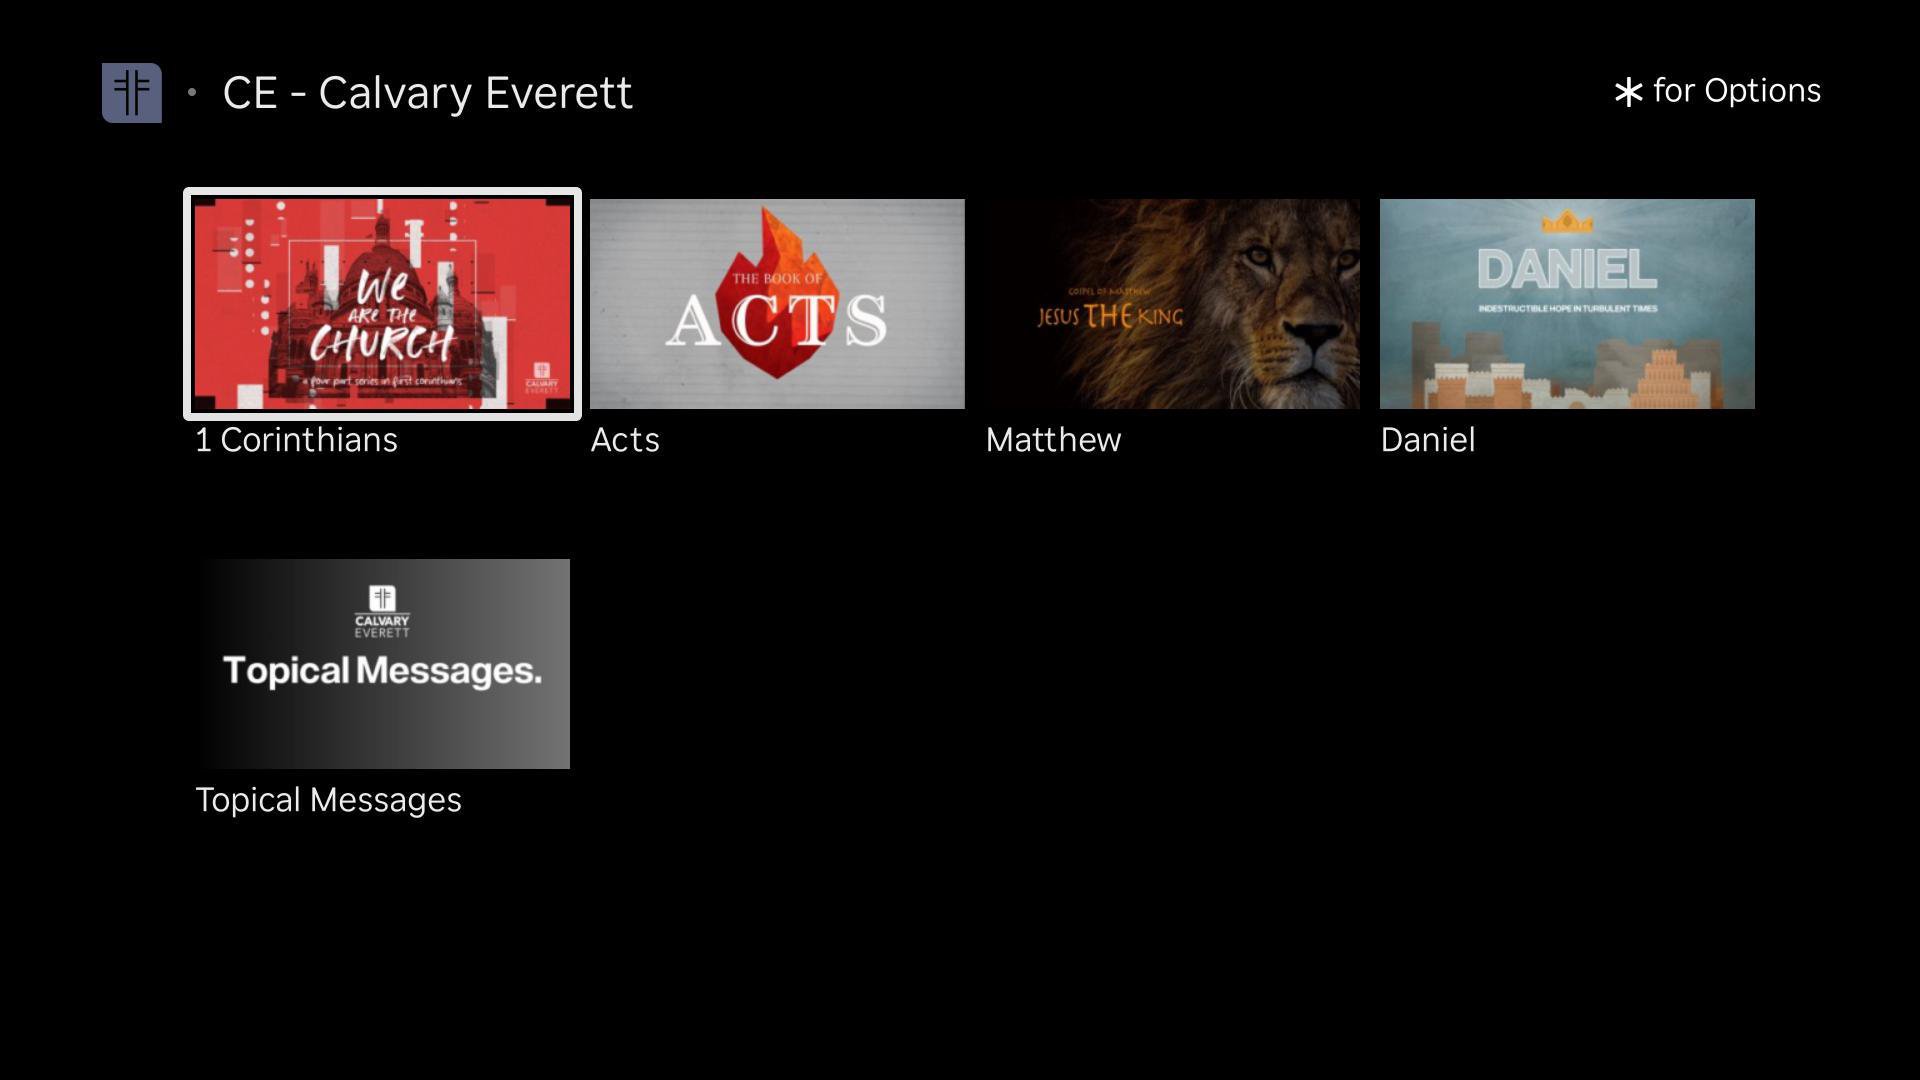Click the Calvary Everett channel logo icon
The image size is (1920, 1080).
[x=132, y=93]
